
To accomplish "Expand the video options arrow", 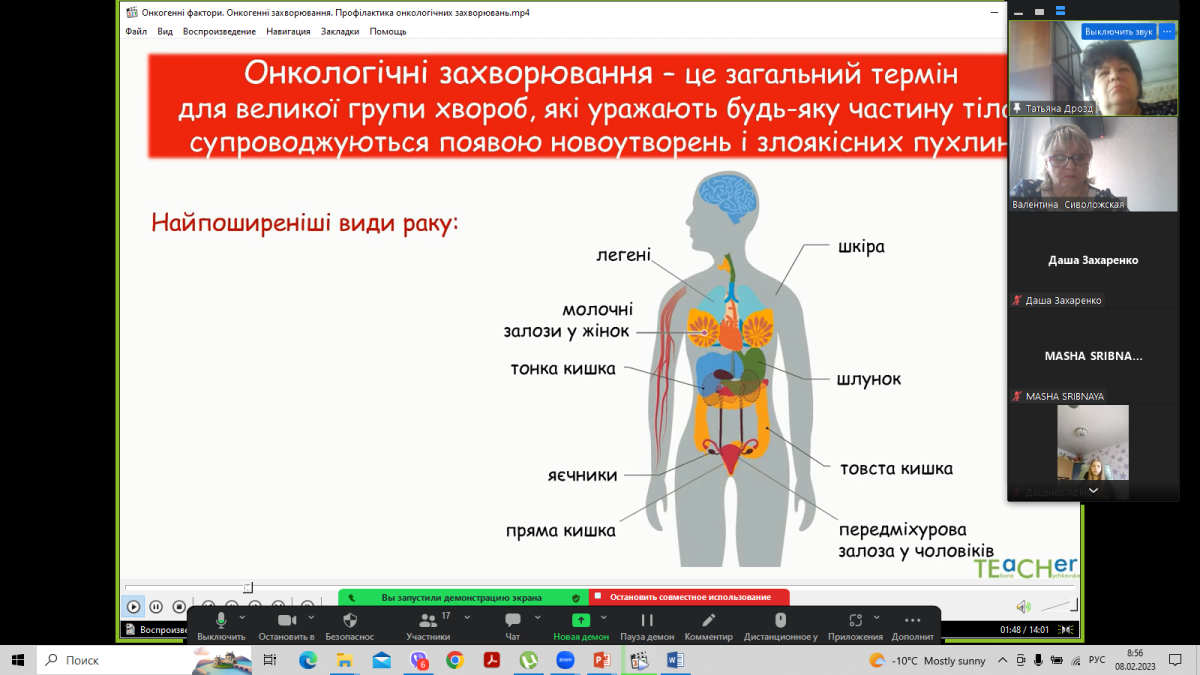I will coord(309,617).
